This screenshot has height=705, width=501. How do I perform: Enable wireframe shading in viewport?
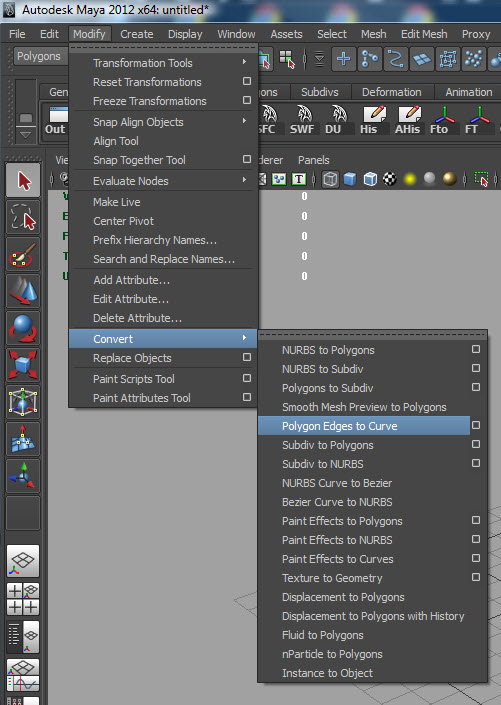(330, 179)
